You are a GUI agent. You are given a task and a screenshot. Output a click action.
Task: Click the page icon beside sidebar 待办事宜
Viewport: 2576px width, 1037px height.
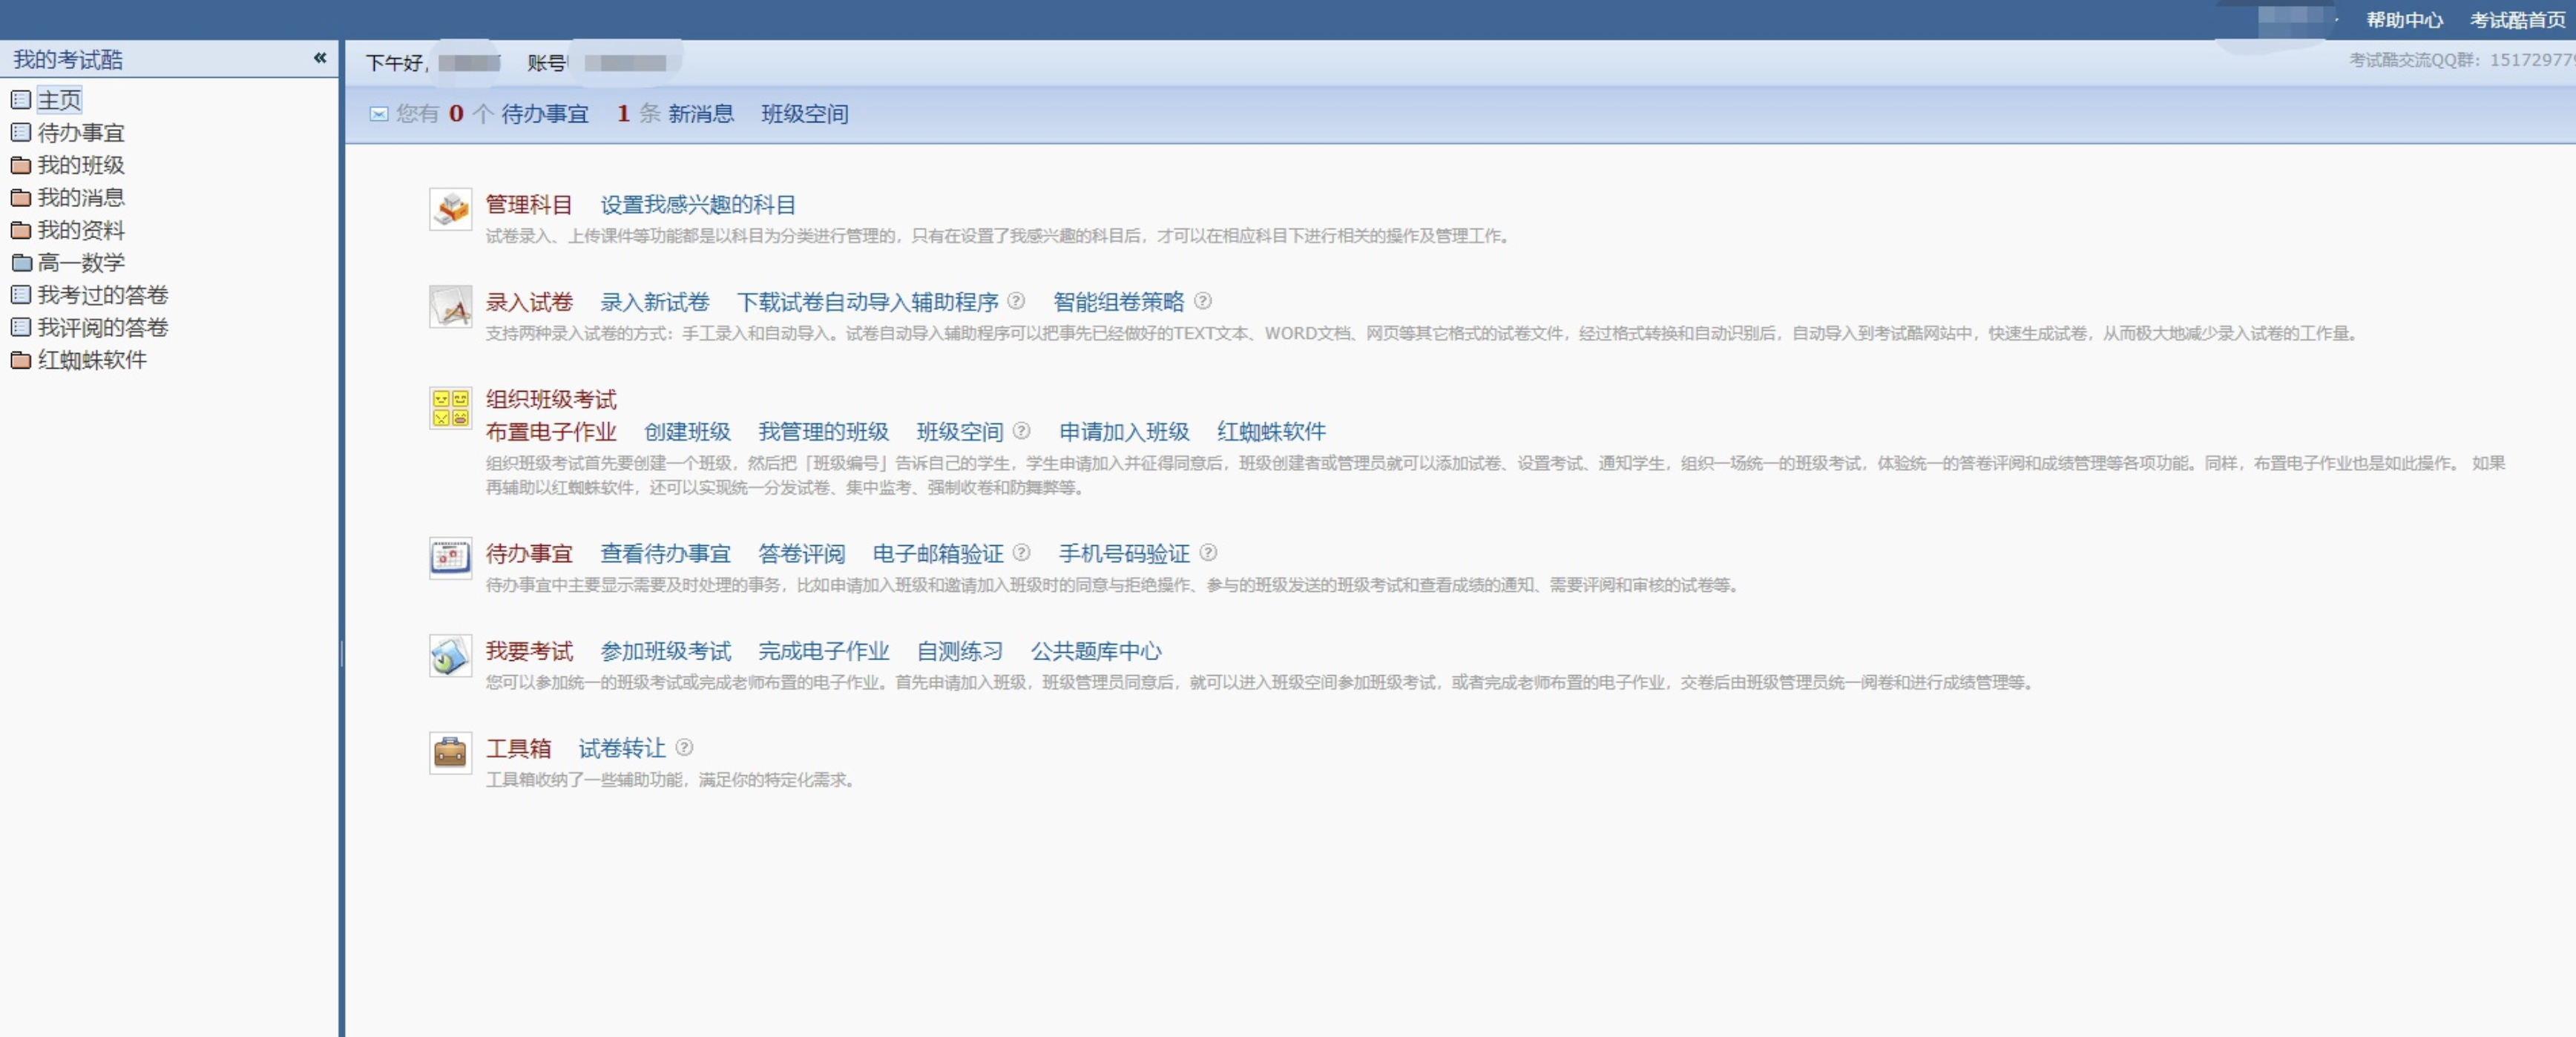pos(21,133)
